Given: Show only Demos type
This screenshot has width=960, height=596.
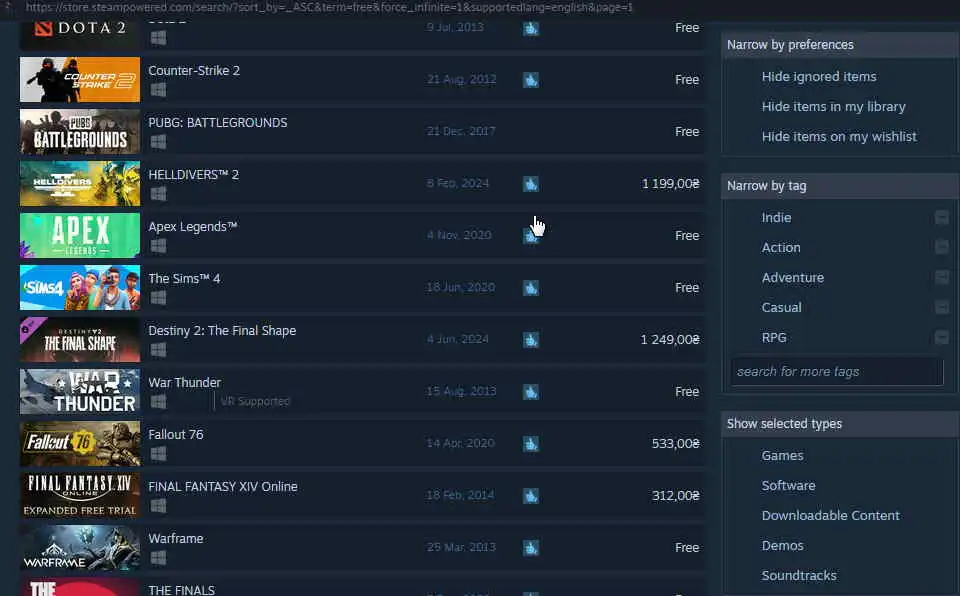Looking at the screenshot, I should click(782, 546).
